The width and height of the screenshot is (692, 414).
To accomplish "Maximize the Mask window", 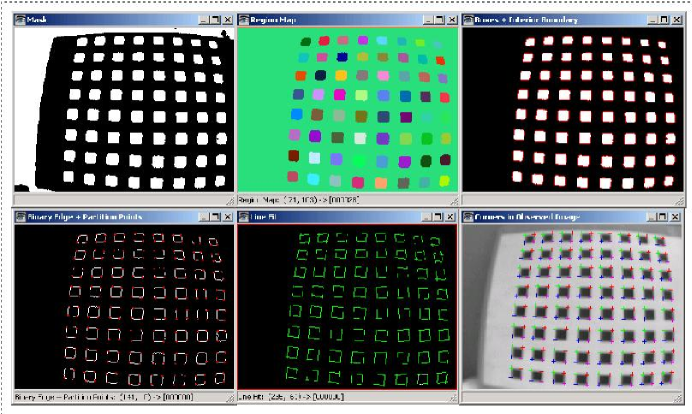I will pyautogui.click(x=215, y=20).
